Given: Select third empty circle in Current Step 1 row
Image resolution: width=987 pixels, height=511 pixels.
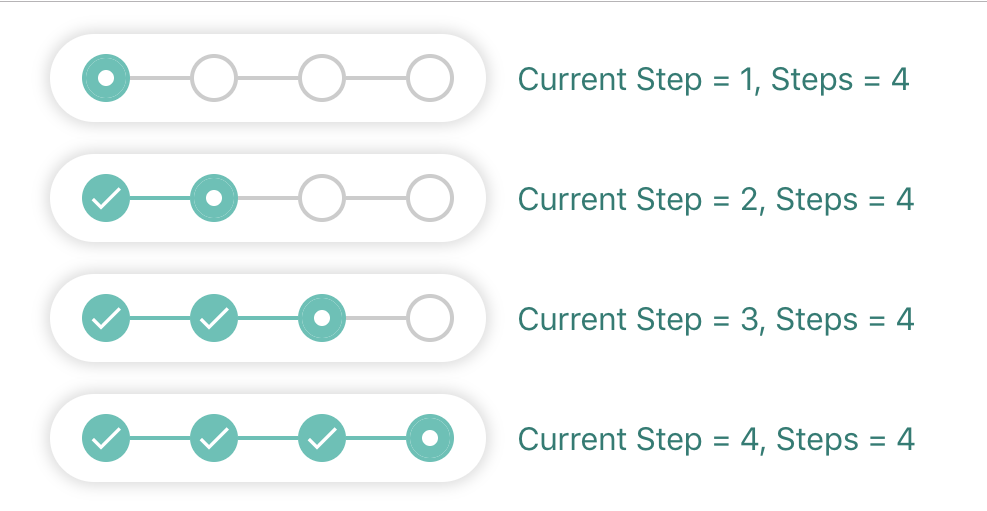Looking at the screenshot, I should pos(322,78).
